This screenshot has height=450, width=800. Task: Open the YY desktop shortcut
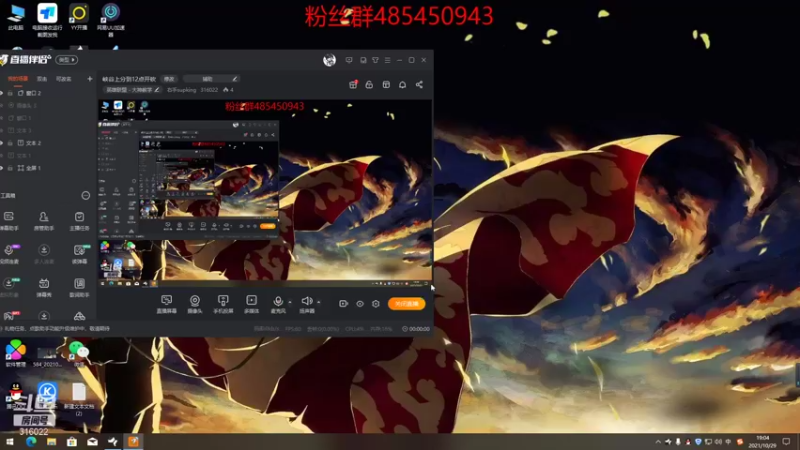(79, 17)
